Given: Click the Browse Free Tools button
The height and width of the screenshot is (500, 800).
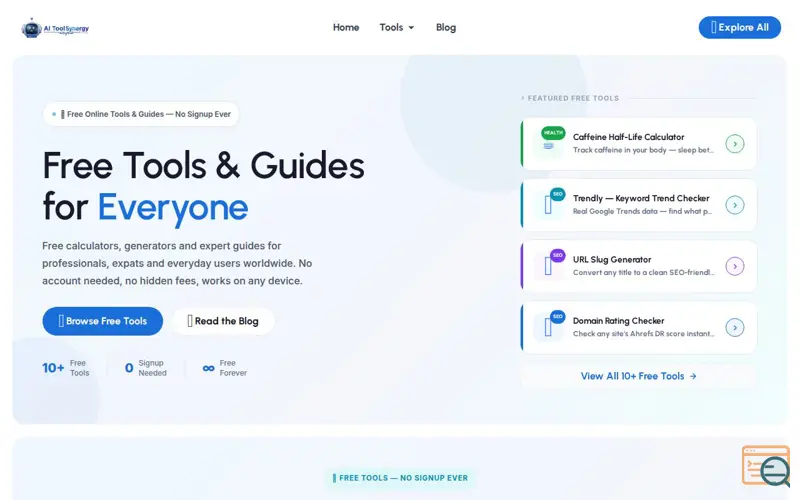Looking at the screenshot, I should [103, 321].
